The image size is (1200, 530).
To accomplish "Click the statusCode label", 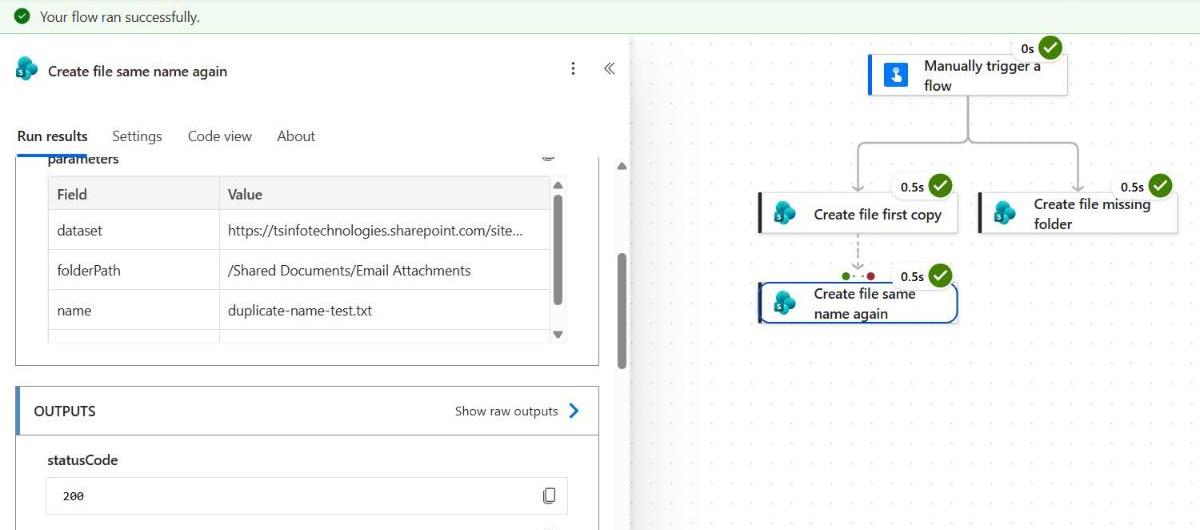I will 83,460.
